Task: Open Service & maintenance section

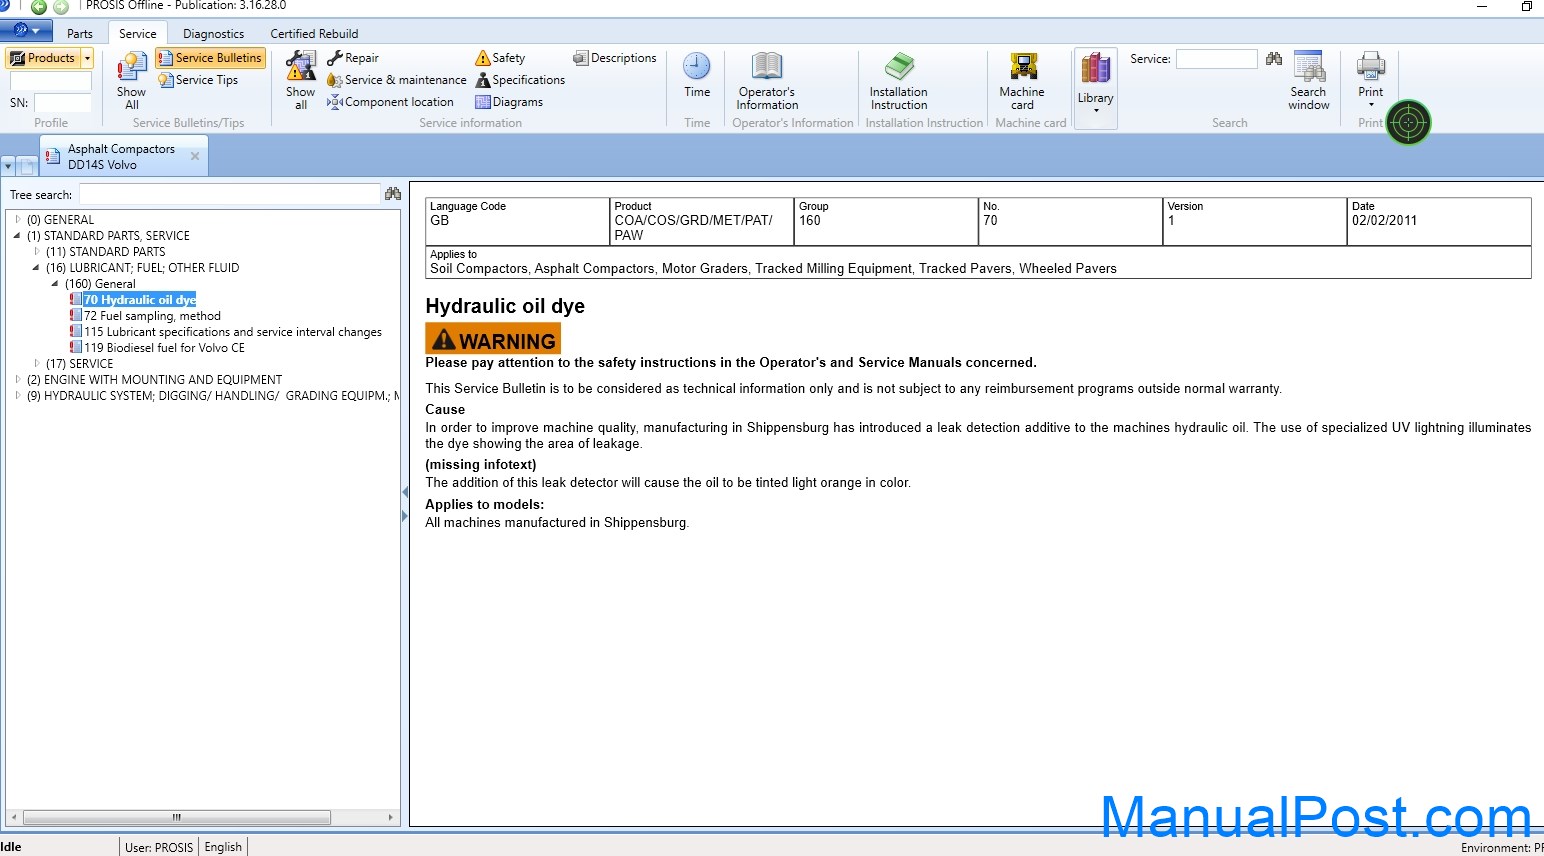Action: point(397,80)
